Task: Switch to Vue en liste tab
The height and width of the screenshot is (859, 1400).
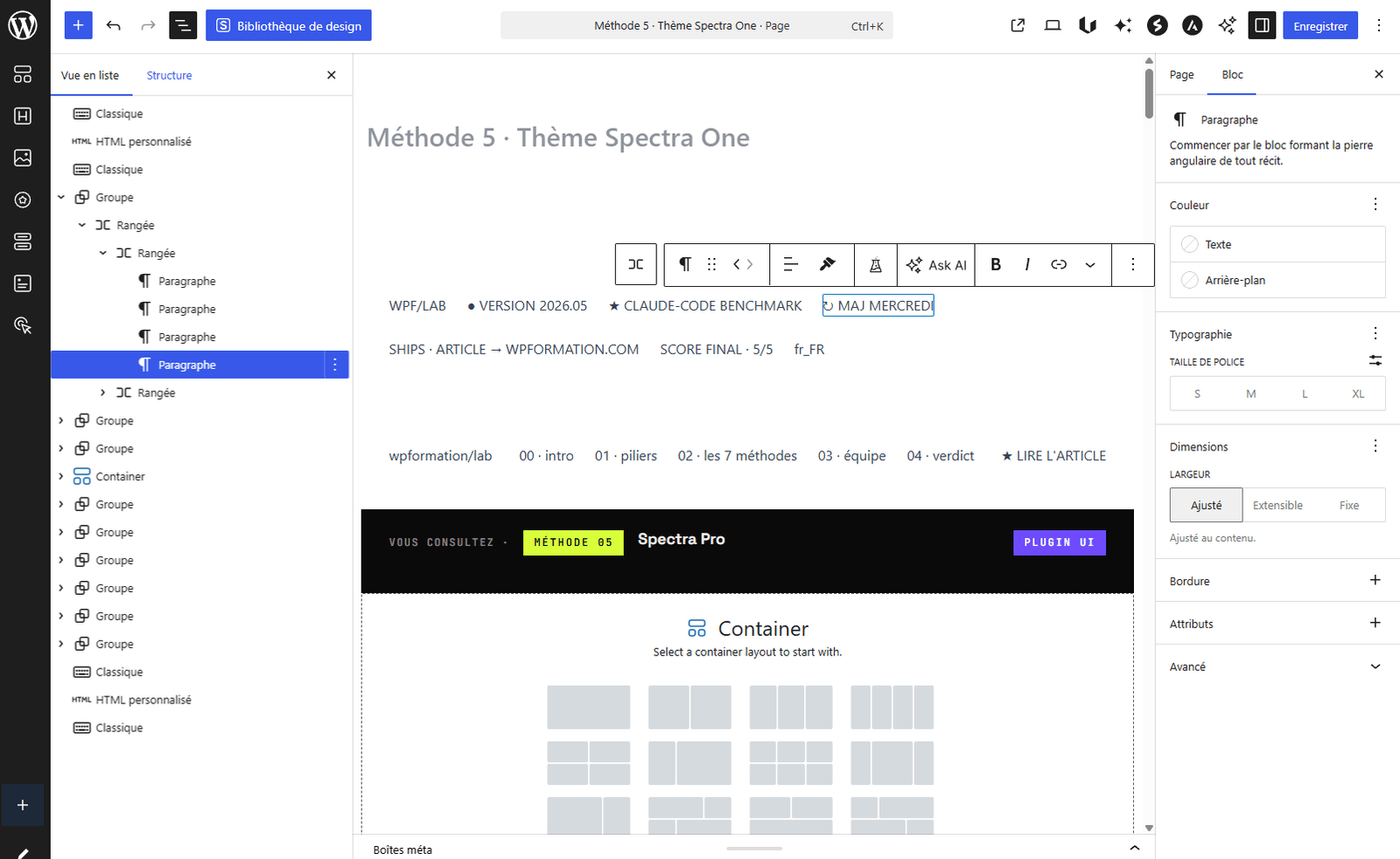Action: tap(90, 75)
